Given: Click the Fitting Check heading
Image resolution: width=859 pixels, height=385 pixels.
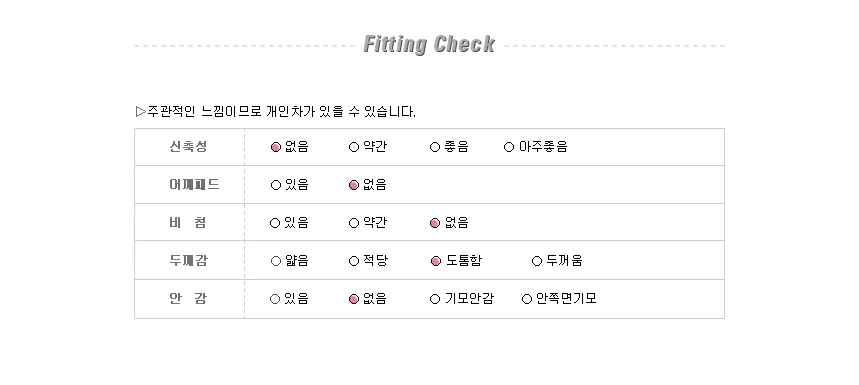Looking at the screenshot, I should click(x=429, y=44).
